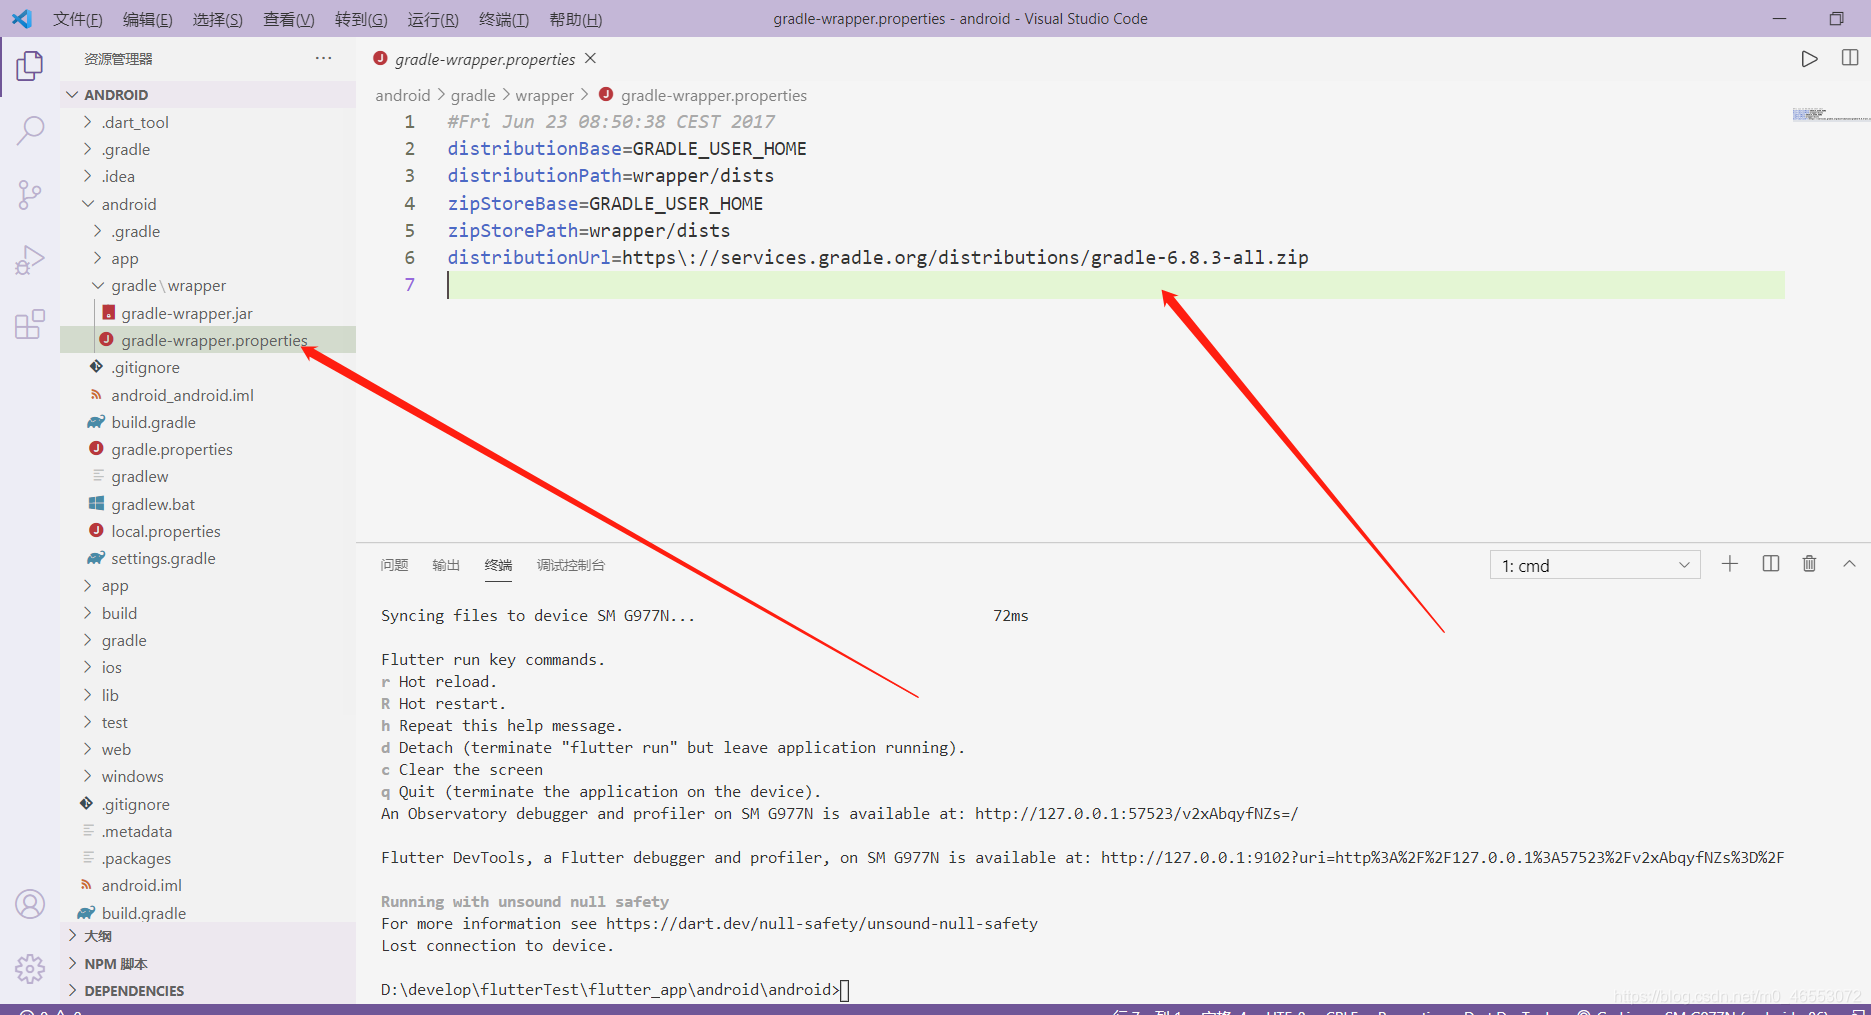Open gradlew.bat file
The height and width of the screenshot is (1015, 1871).
coord(208,504)
